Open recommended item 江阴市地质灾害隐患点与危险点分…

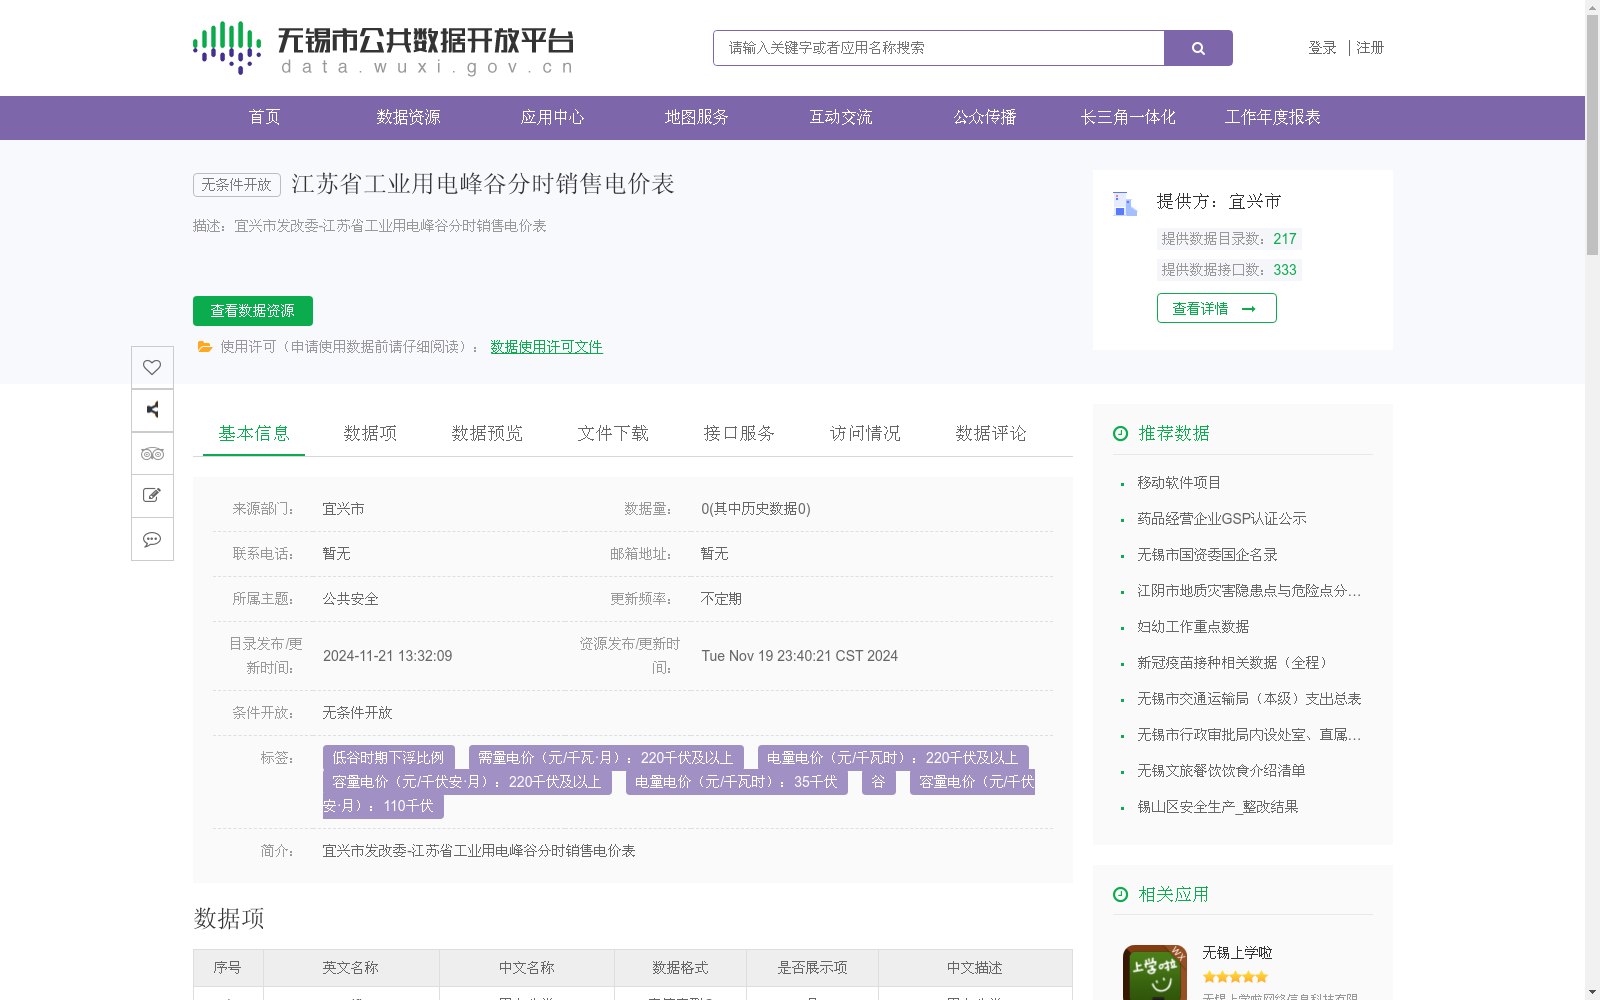pos(1249,590)
